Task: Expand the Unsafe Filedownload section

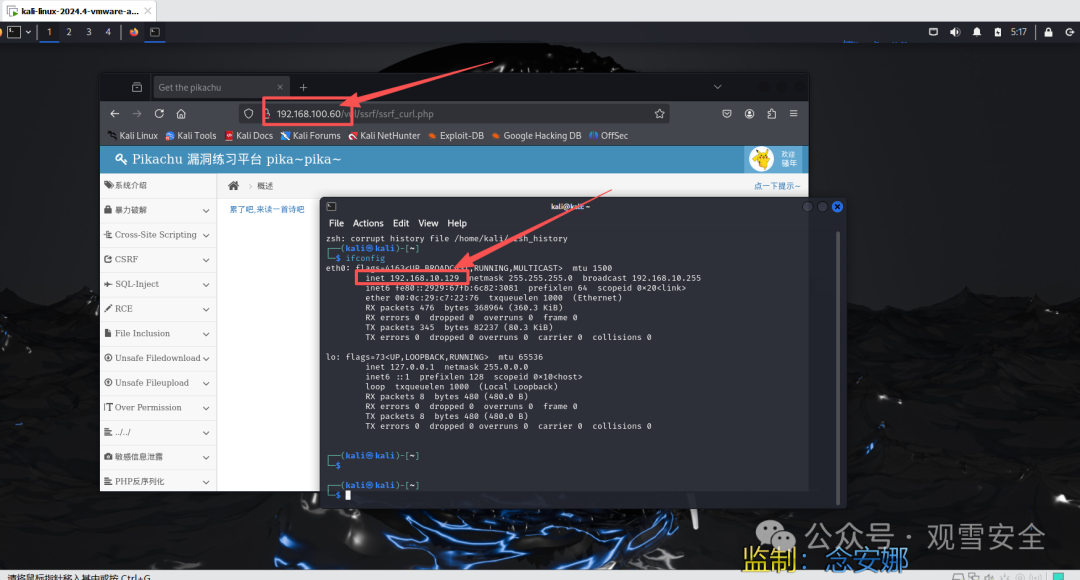Action: (158, 358)
